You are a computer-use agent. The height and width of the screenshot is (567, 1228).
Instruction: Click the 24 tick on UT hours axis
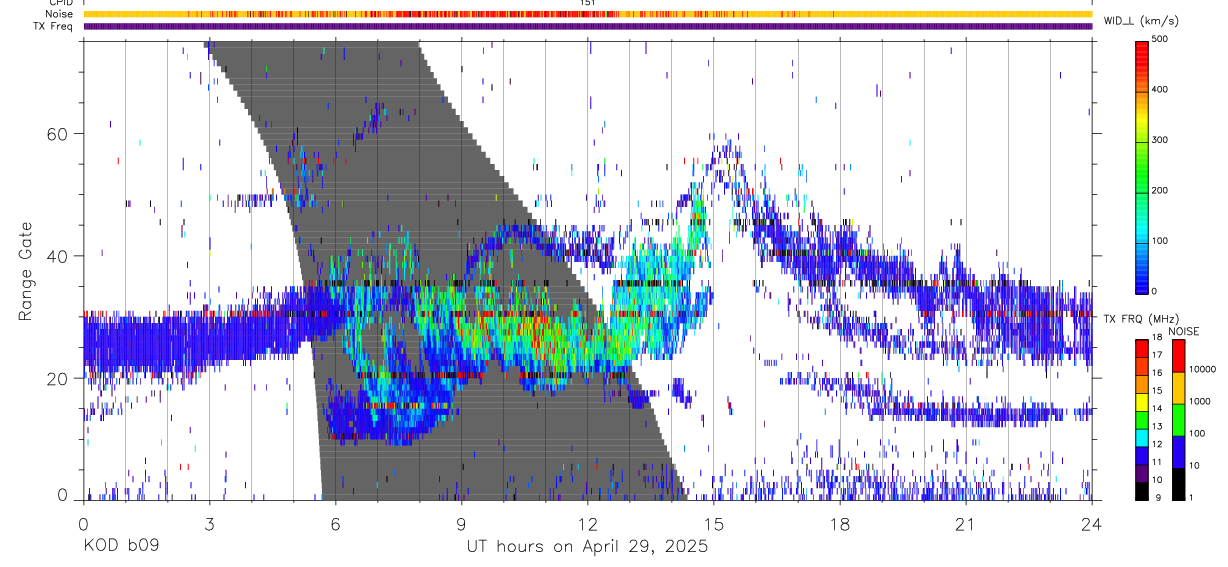point(1092,523)
